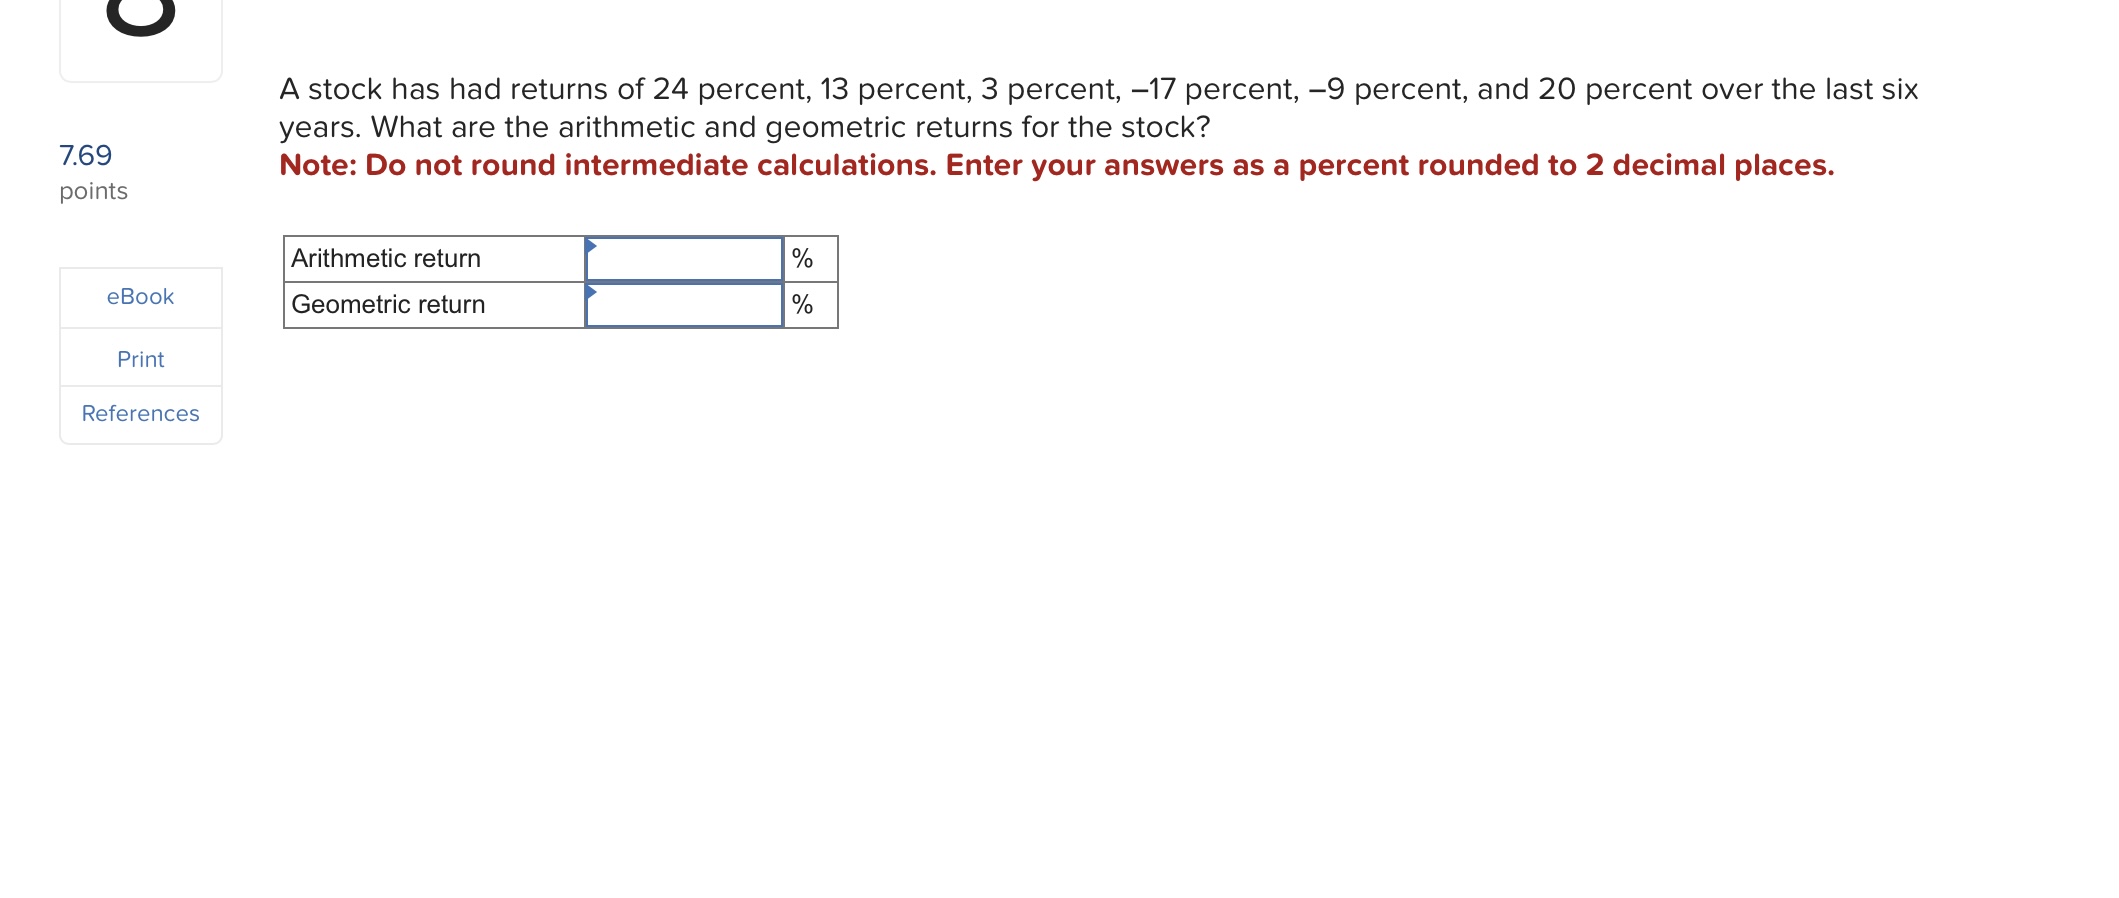
Task: Open the eBook link
Action: click(x=140, y=297)
